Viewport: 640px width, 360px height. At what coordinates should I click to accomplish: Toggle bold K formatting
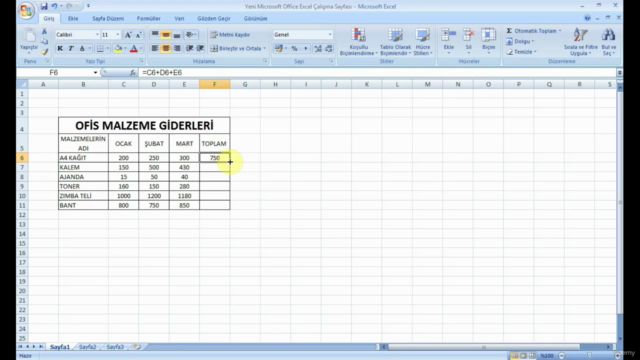60,48
